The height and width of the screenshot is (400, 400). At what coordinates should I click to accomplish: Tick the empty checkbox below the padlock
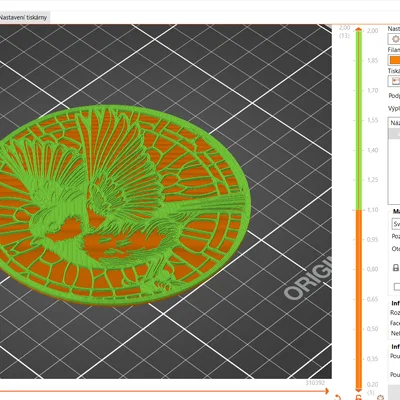396,287
